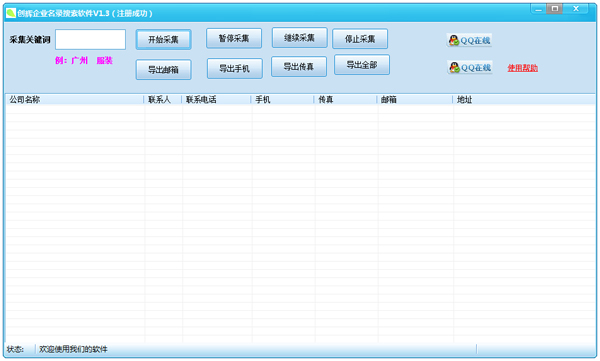Export everything with 导出全部 button

pyautogui.click(x=362, y=65)
